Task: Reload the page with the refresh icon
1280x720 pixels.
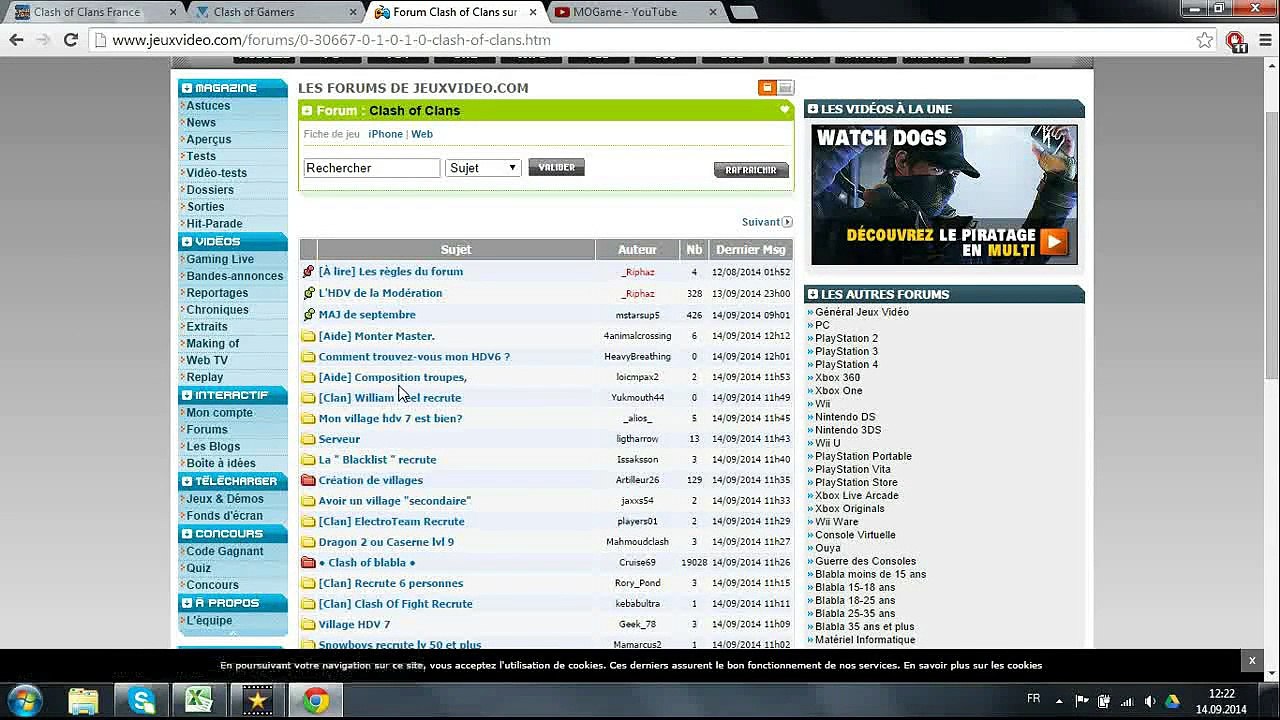Action: tap(70, 40)
